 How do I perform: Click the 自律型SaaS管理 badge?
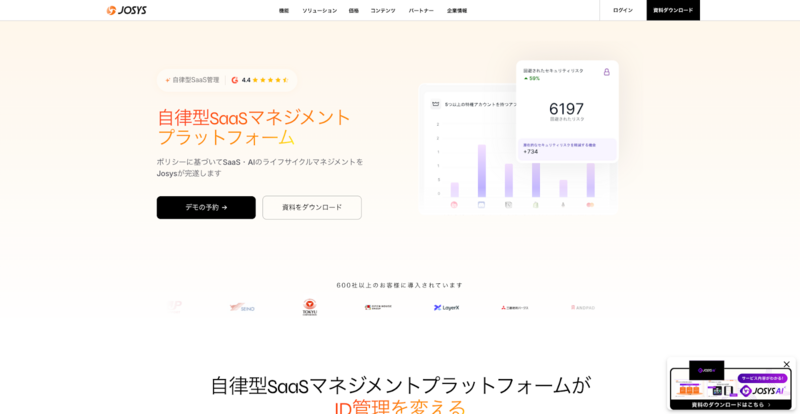tap(192, 80)
